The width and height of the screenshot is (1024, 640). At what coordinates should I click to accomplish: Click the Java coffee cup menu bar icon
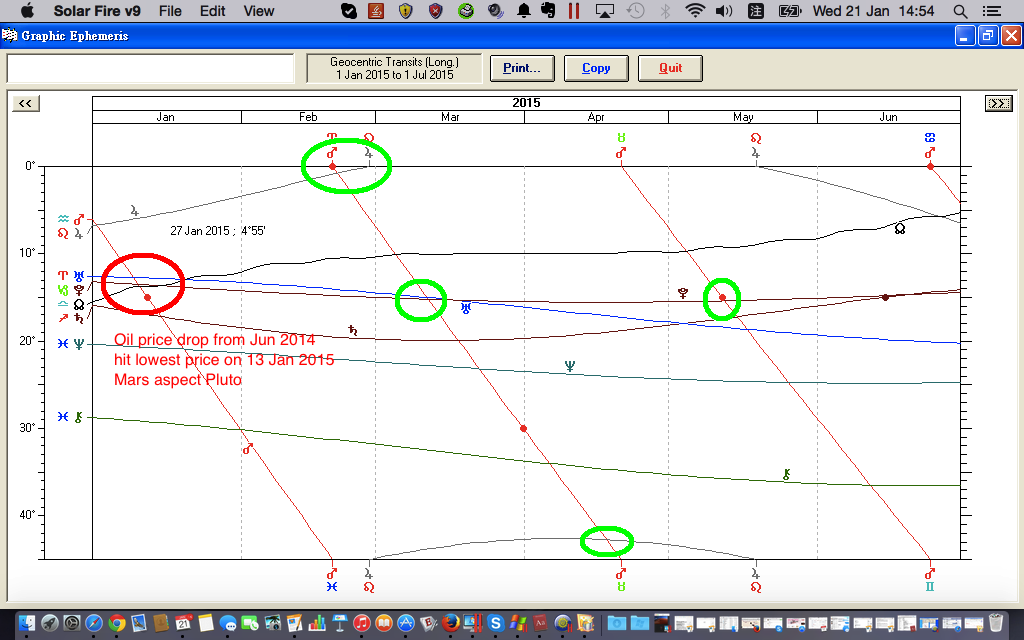point(376,10)
